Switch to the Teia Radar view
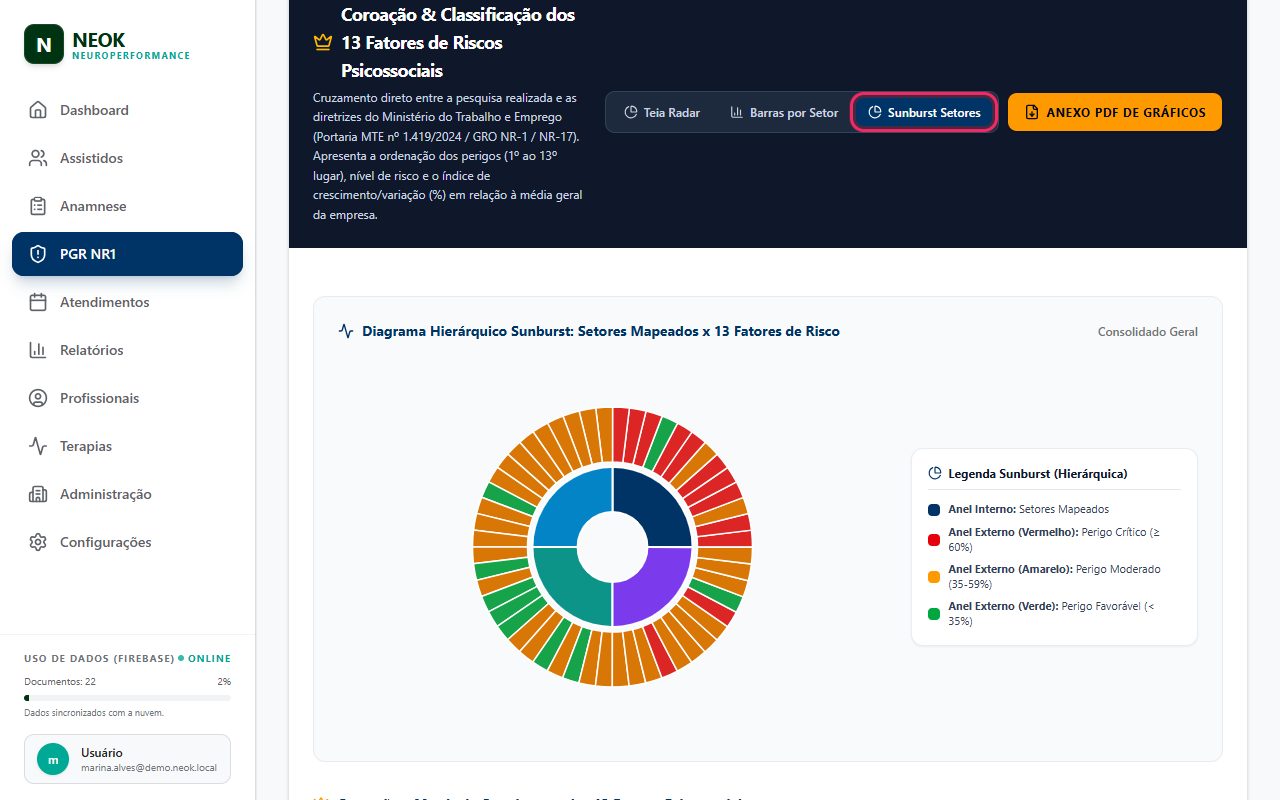The image size is (1280, 800). click(x=662, y=113)
